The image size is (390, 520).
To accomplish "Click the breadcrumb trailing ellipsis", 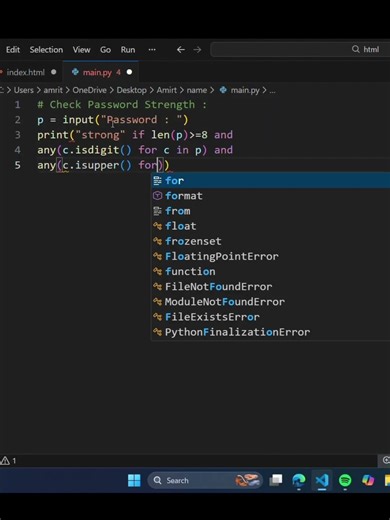I will coord(272,91).
